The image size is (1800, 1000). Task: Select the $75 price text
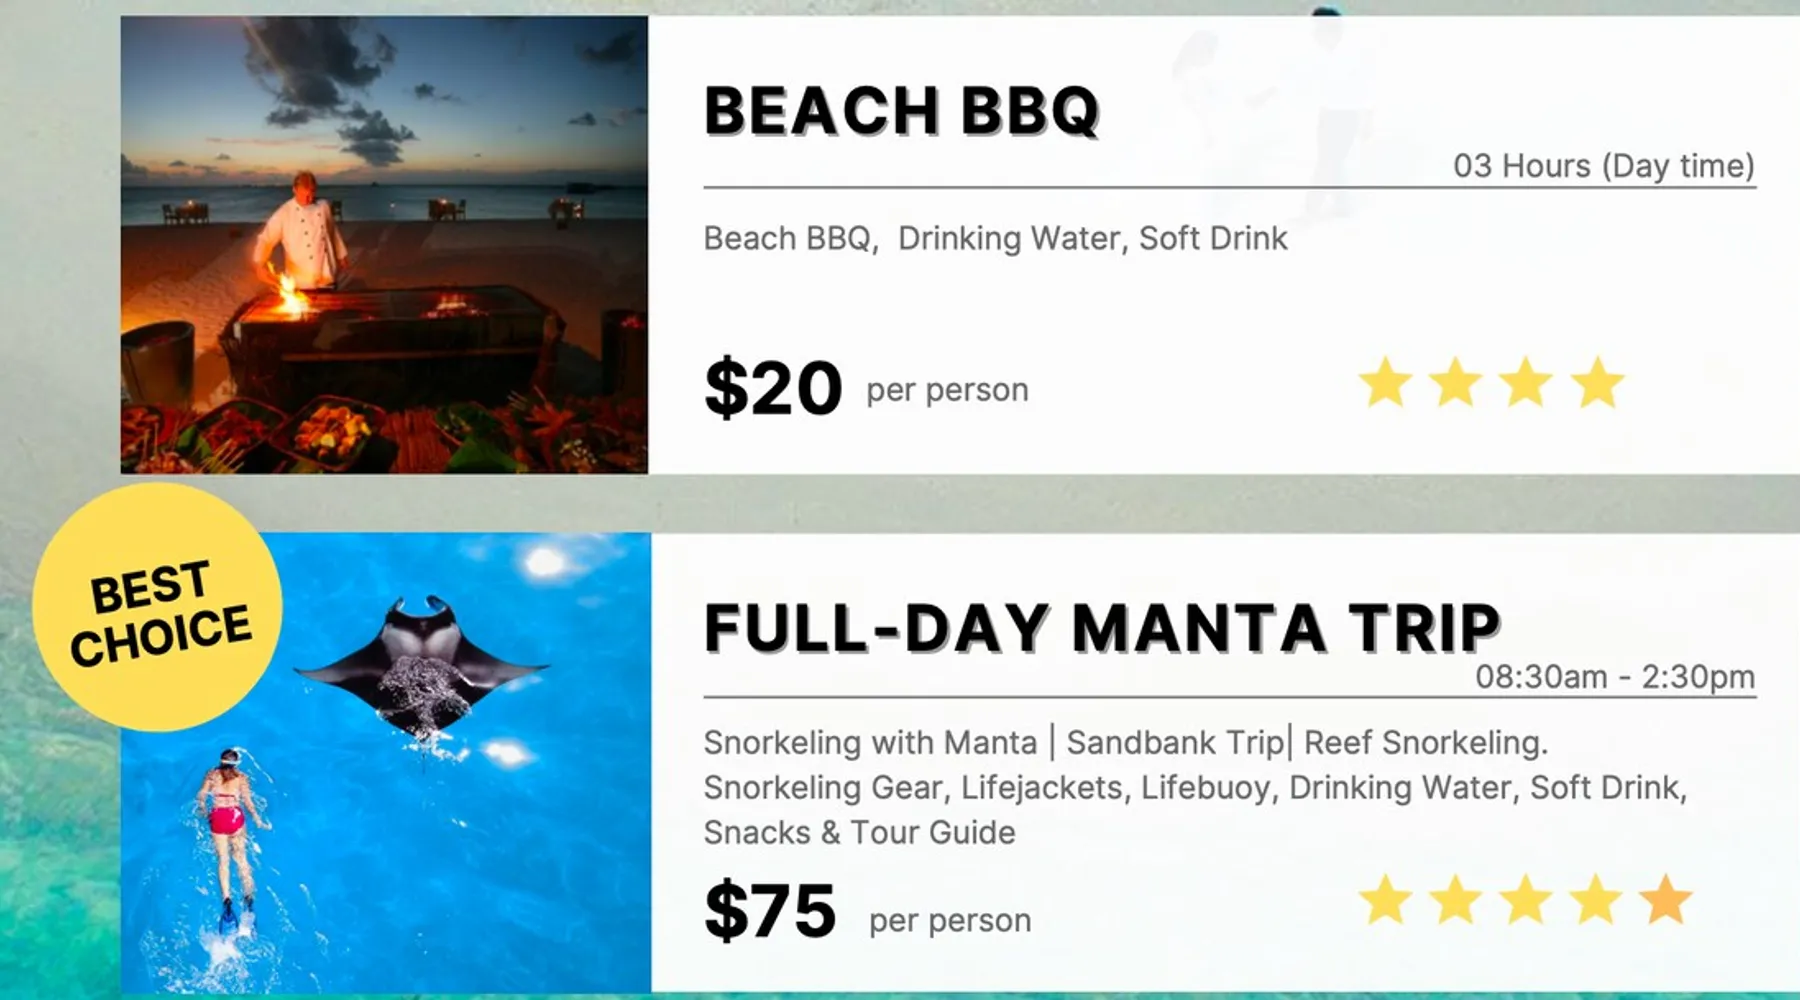(770, 911)
